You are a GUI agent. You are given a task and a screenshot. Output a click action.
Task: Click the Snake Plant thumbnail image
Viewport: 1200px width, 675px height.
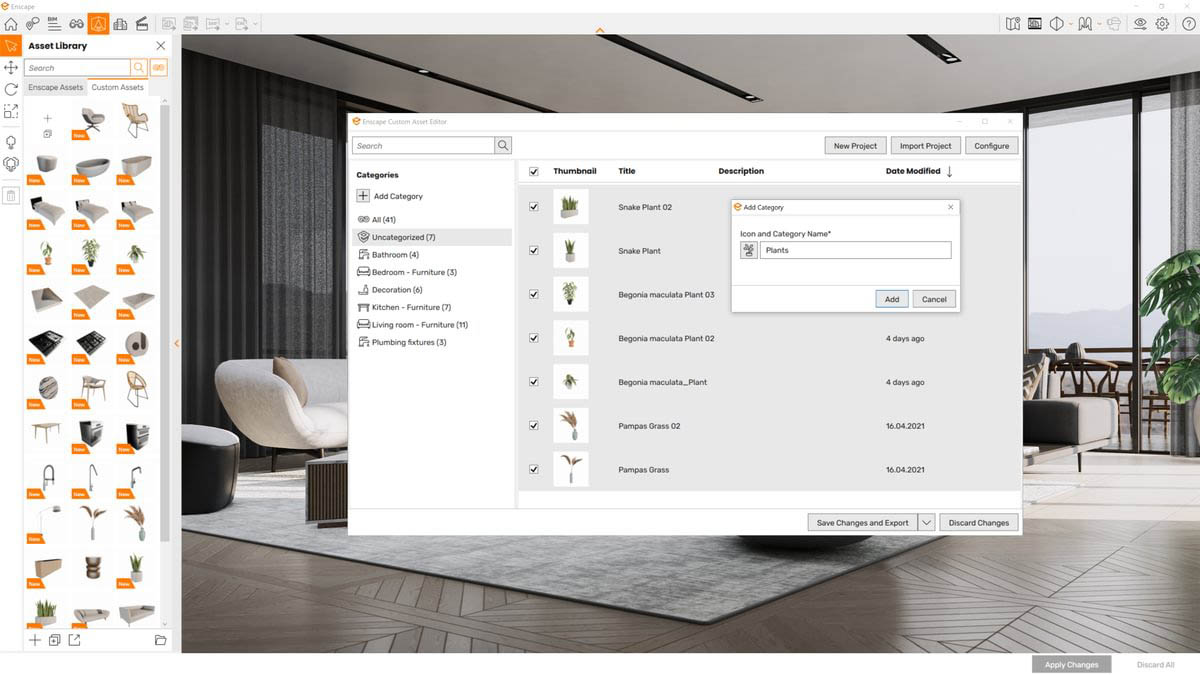571,250
